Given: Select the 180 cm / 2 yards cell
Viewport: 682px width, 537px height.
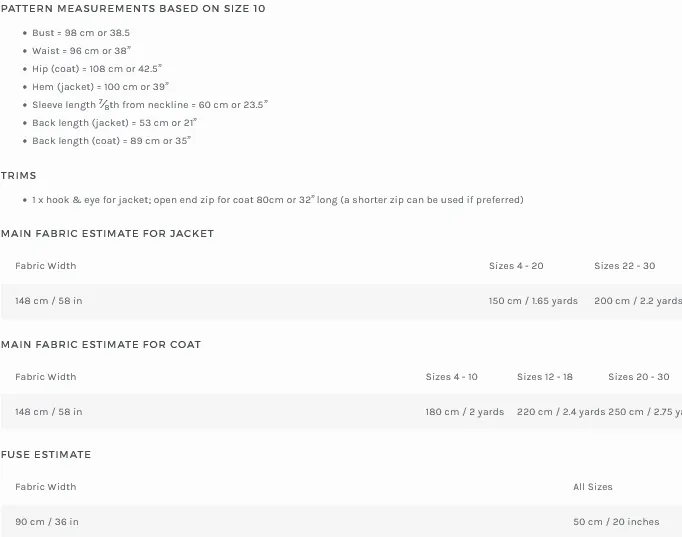Looking at the screenshot, I should 465,412.
